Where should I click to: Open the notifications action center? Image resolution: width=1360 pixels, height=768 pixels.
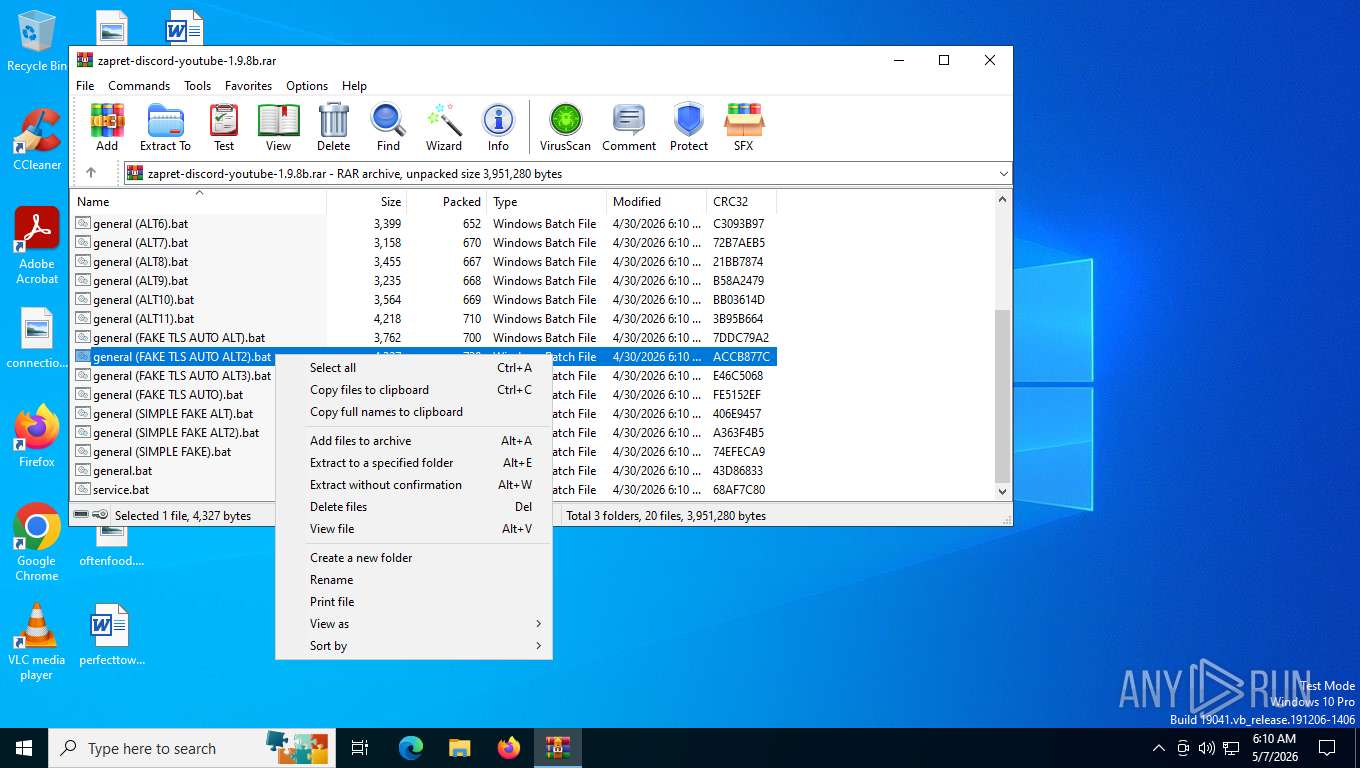click(1327, 748)
